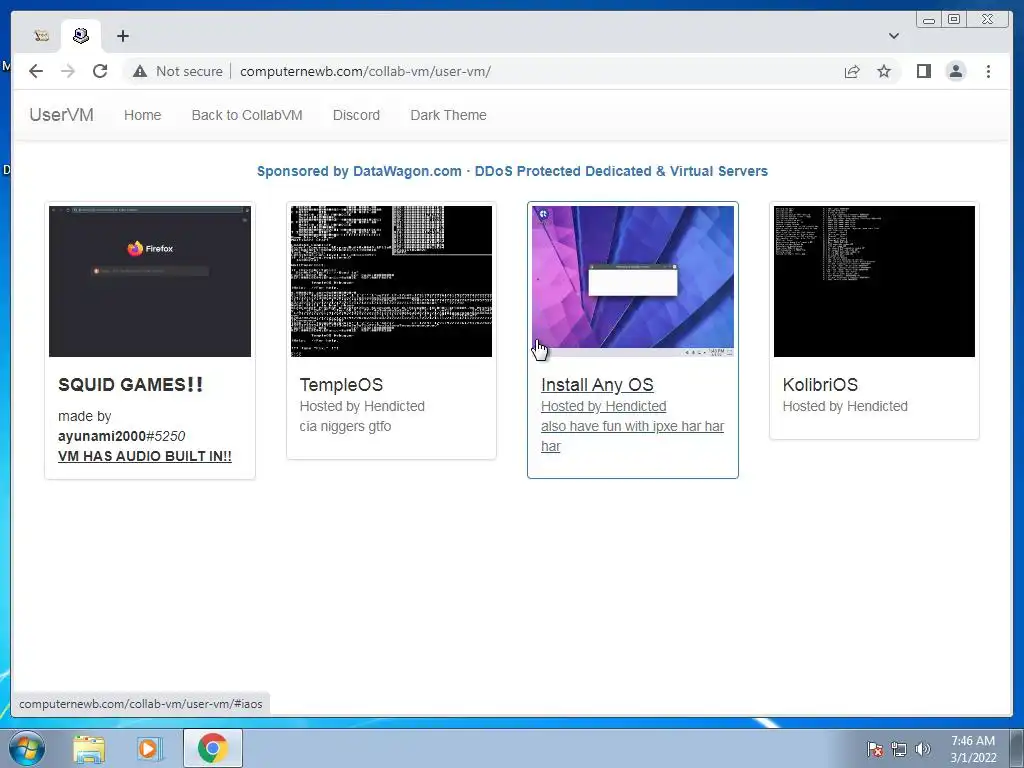The image size is (1024, 768).
Task: Minimize the Chrome window
Action: tap(928, 20)
